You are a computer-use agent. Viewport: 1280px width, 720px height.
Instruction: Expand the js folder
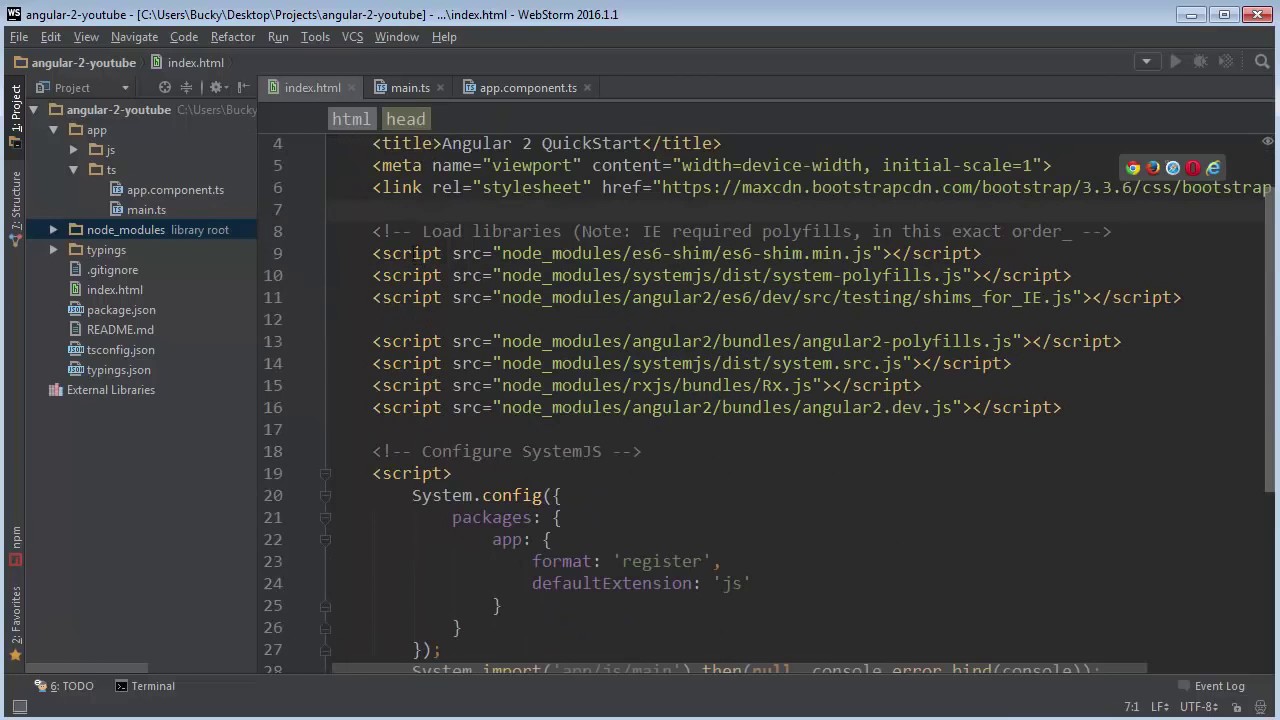74,150
